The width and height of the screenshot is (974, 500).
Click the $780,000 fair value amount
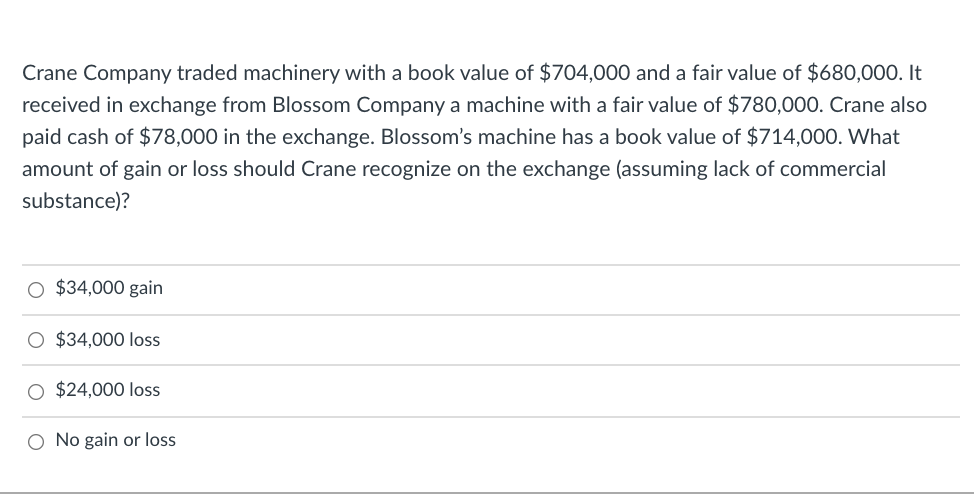pos(775,106)
